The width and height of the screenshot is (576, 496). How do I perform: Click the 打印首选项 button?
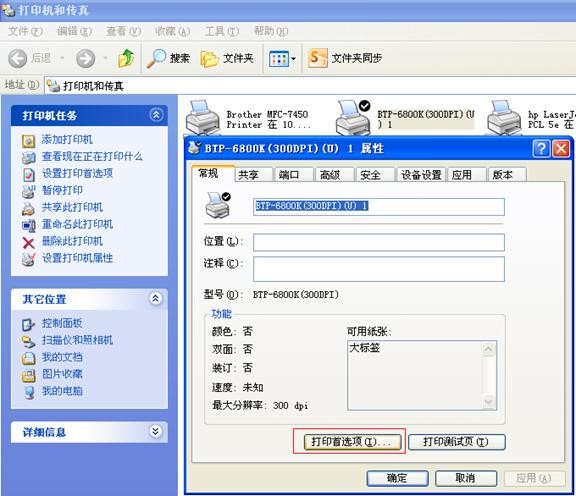tap(352, 442)
